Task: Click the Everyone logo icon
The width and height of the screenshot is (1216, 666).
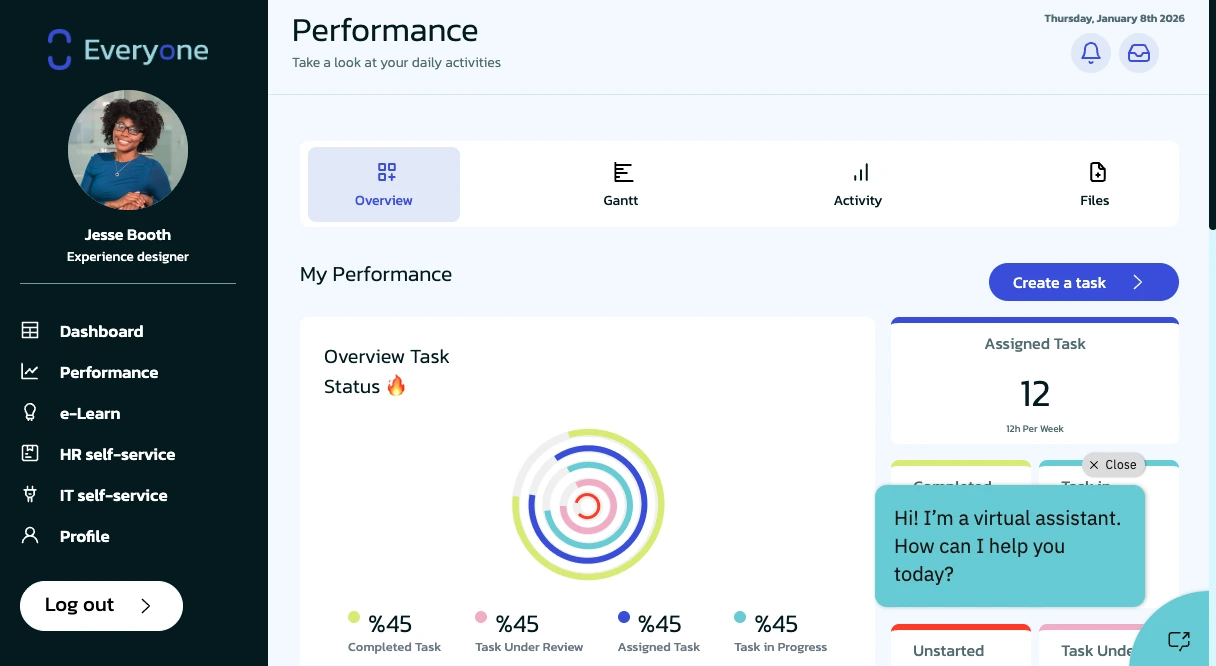Action: 60,50
